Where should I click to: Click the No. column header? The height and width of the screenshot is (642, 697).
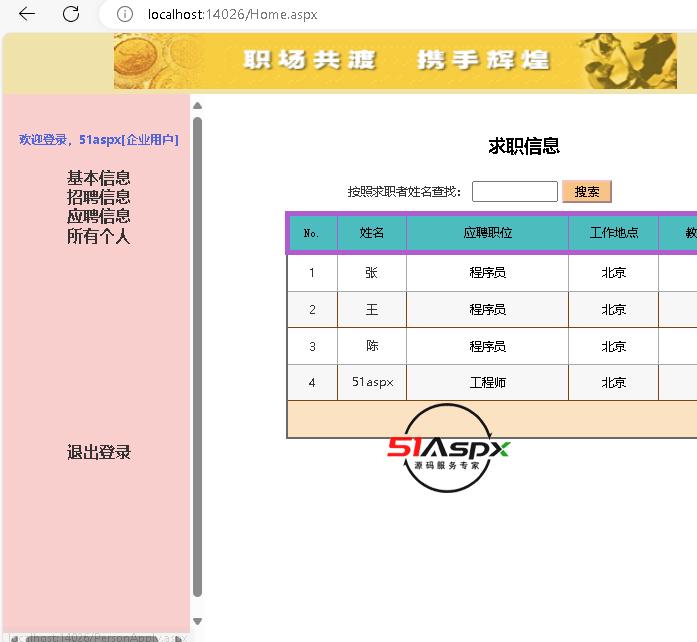click(x=312, y=233)
